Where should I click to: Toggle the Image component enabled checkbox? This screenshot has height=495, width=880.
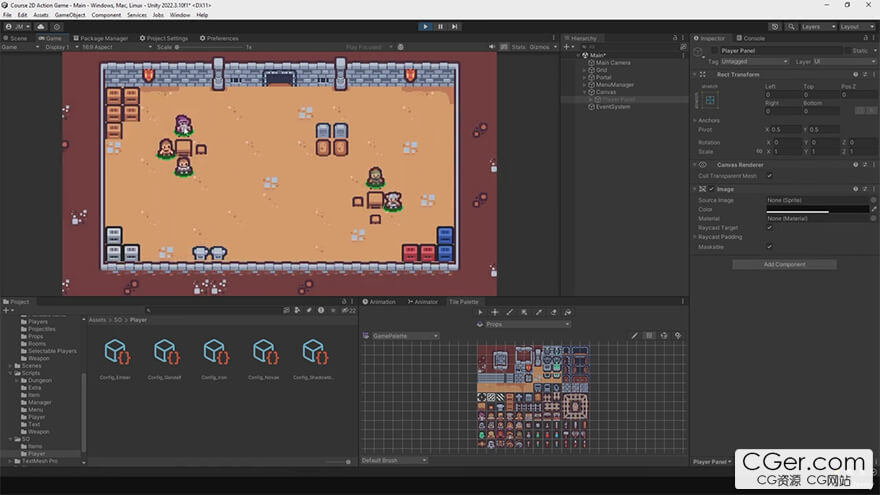[711, 189]
